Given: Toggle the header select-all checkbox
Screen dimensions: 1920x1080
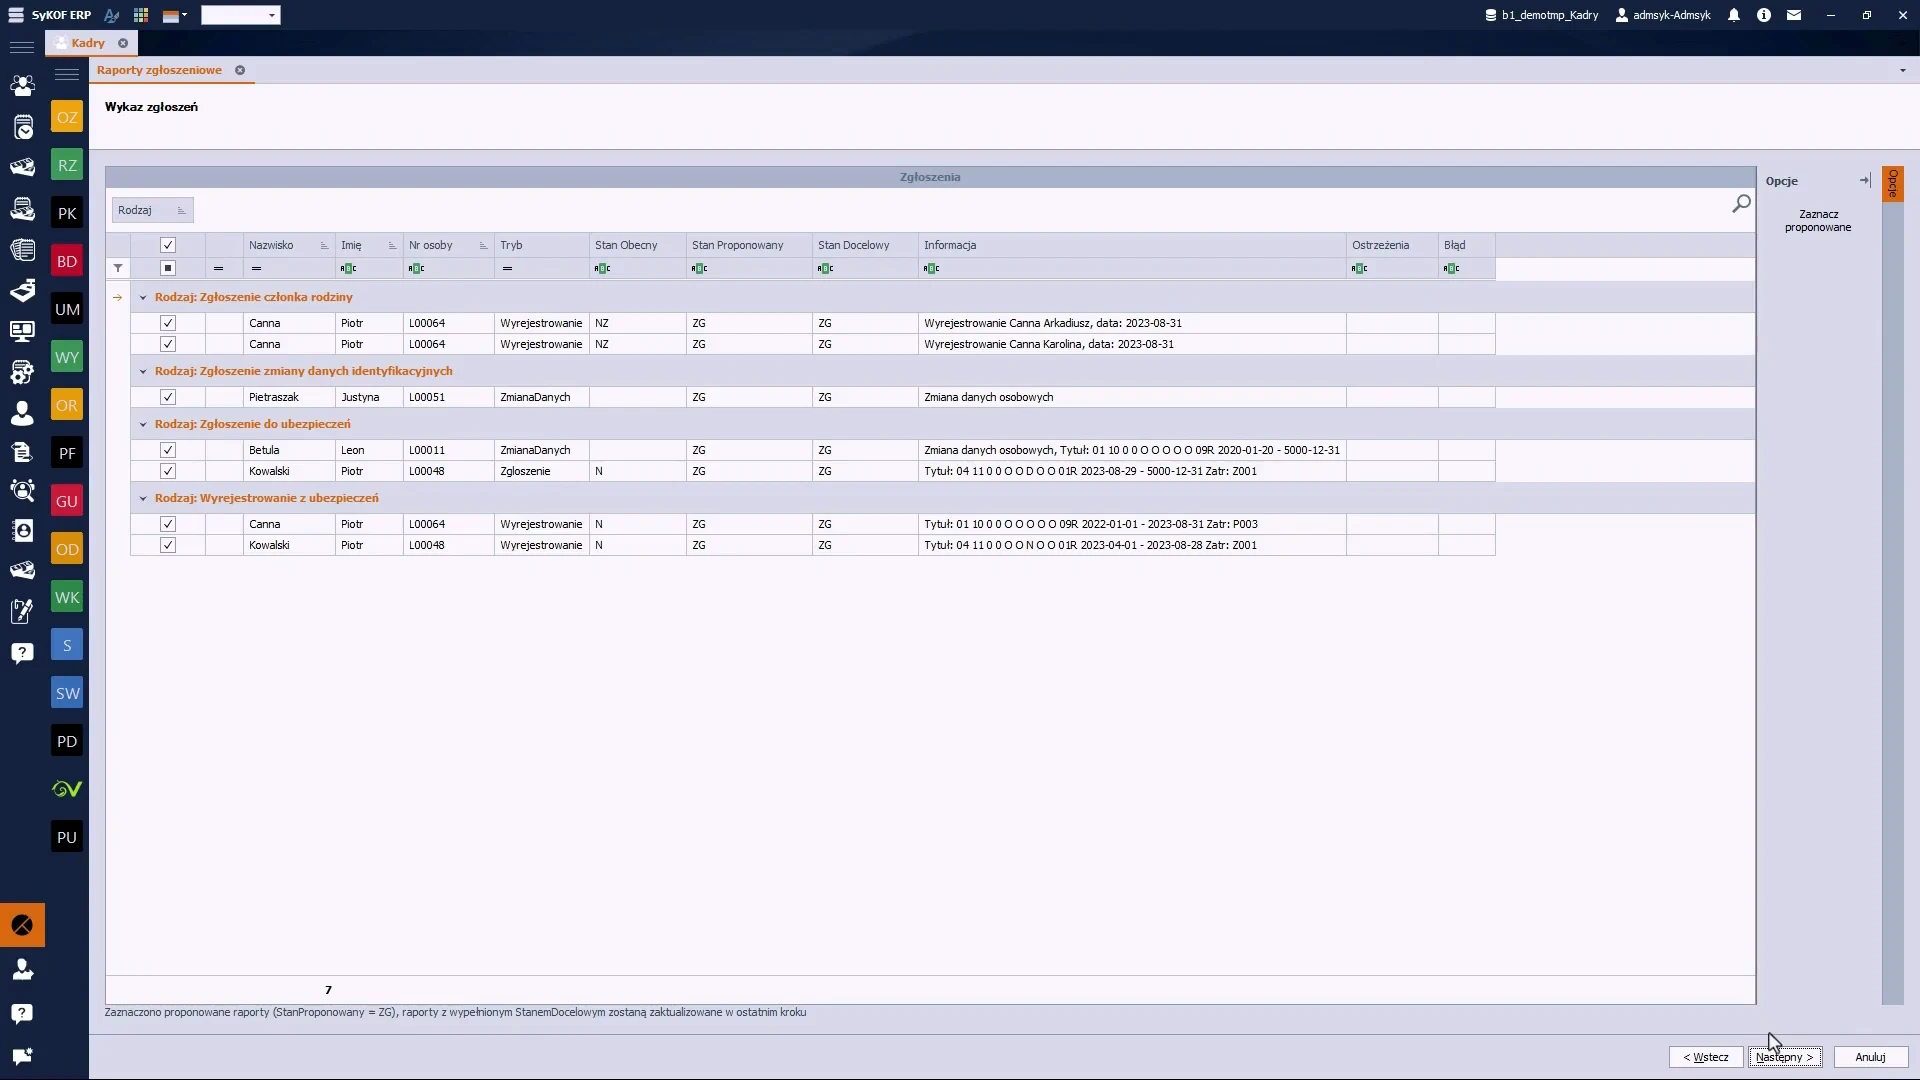Looking at the screenshot, I should tap(168, 245).
